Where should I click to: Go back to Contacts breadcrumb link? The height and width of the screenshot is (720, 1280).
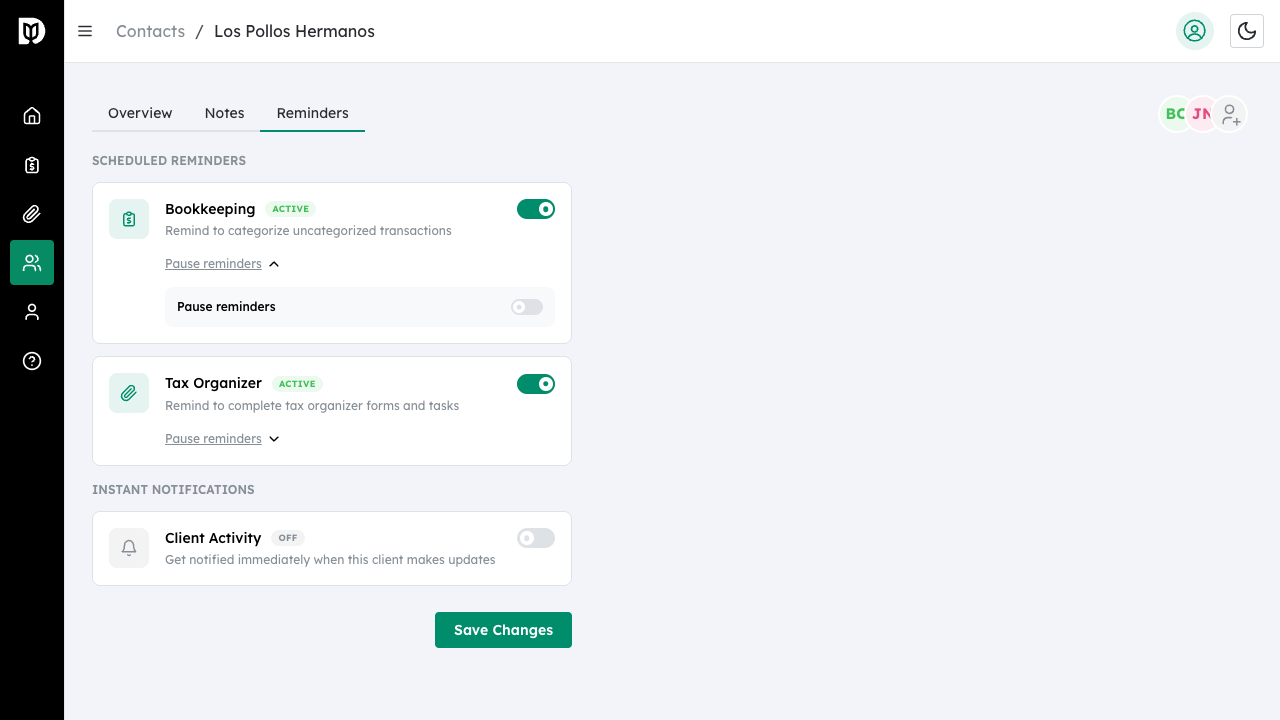click(150, 31)
